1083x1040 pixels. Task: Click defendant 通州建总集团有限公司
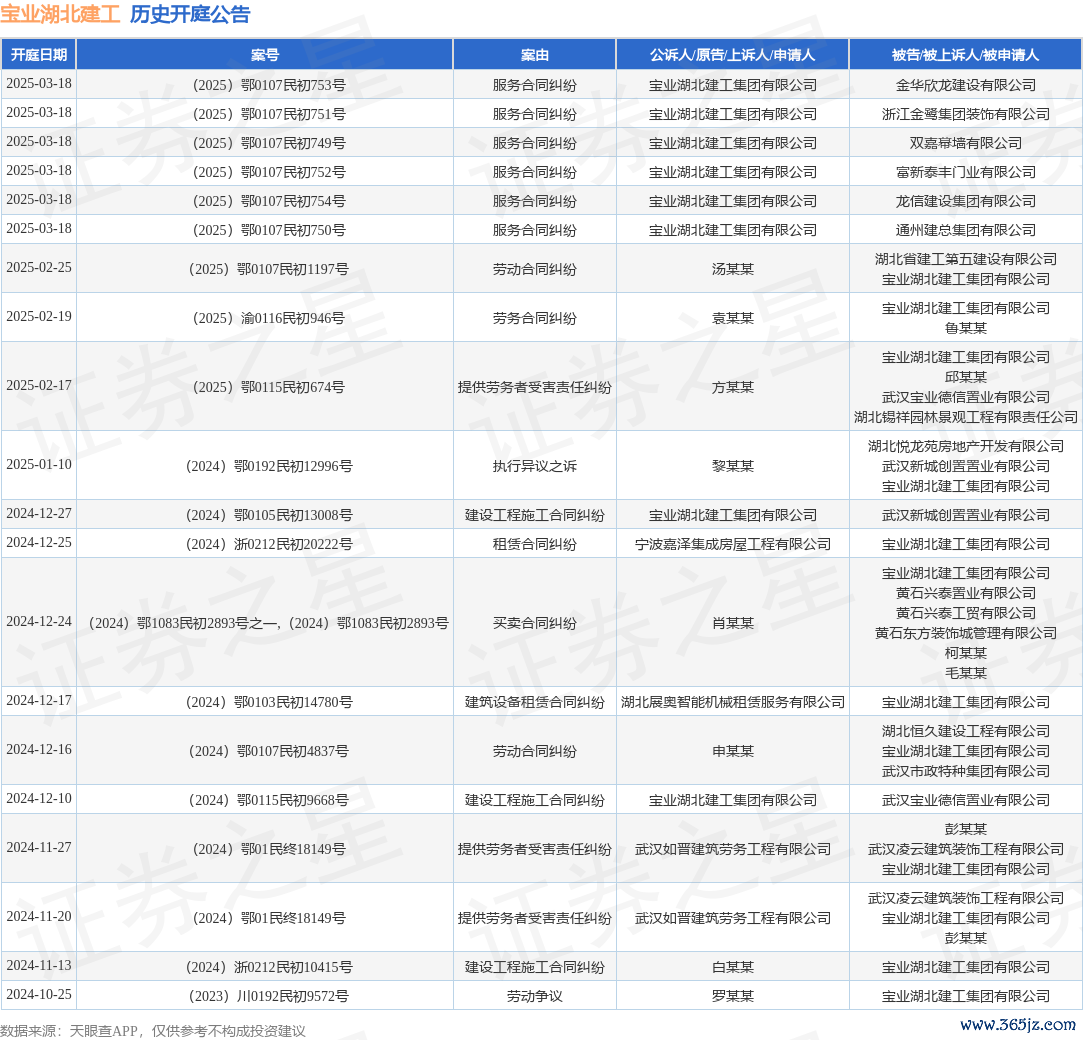coord(966,230)
